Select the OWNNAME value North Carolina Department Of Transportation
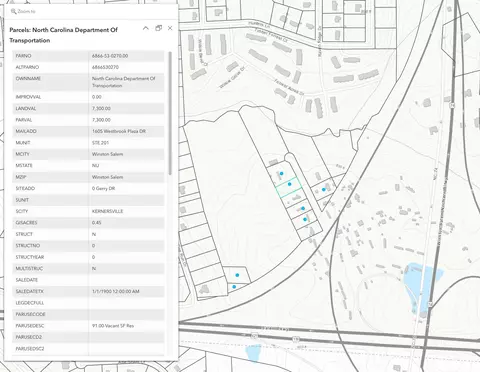The image size is (480, 372). click(x=124, y=82)
